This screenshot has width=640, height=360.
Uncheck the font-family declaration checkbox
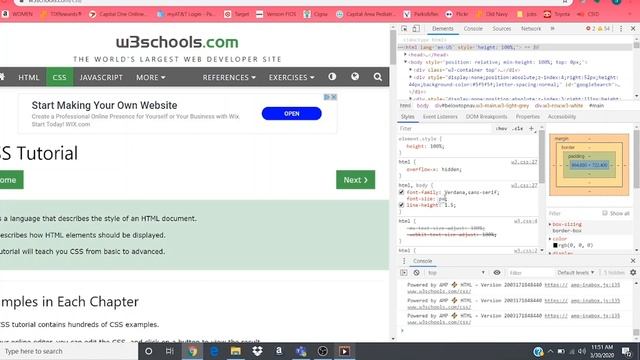[x=401, y=192]
